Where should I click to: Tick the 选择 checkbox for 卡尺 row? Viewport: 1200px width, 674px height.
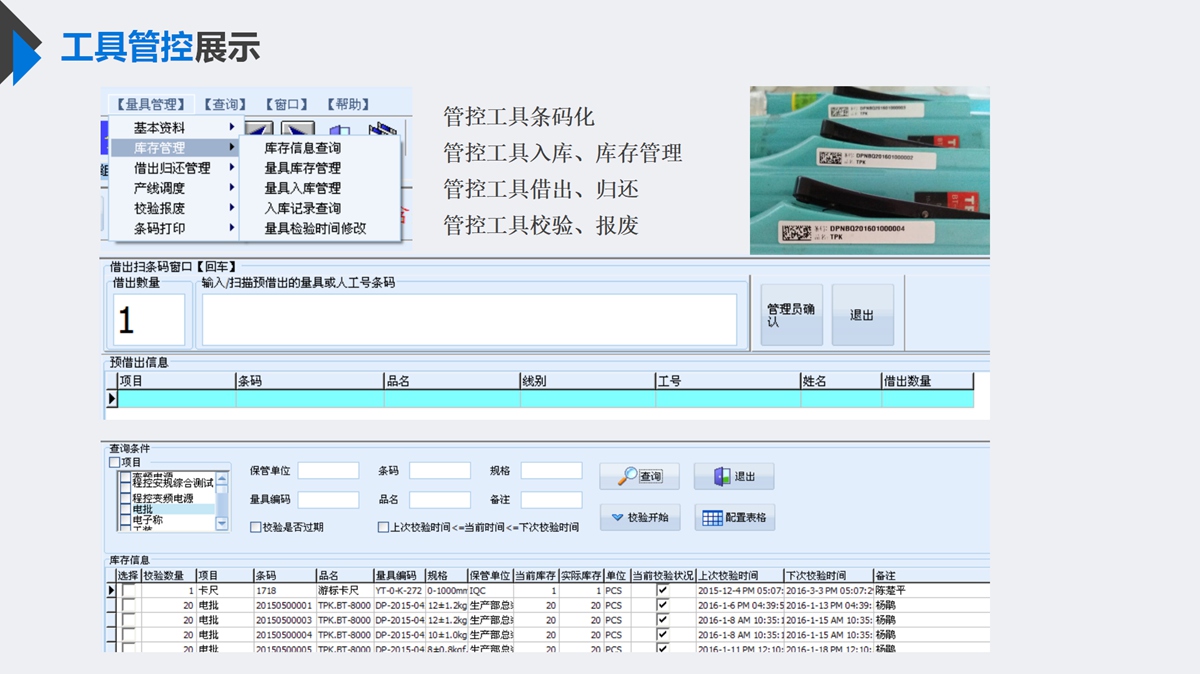tap(128, 591)
